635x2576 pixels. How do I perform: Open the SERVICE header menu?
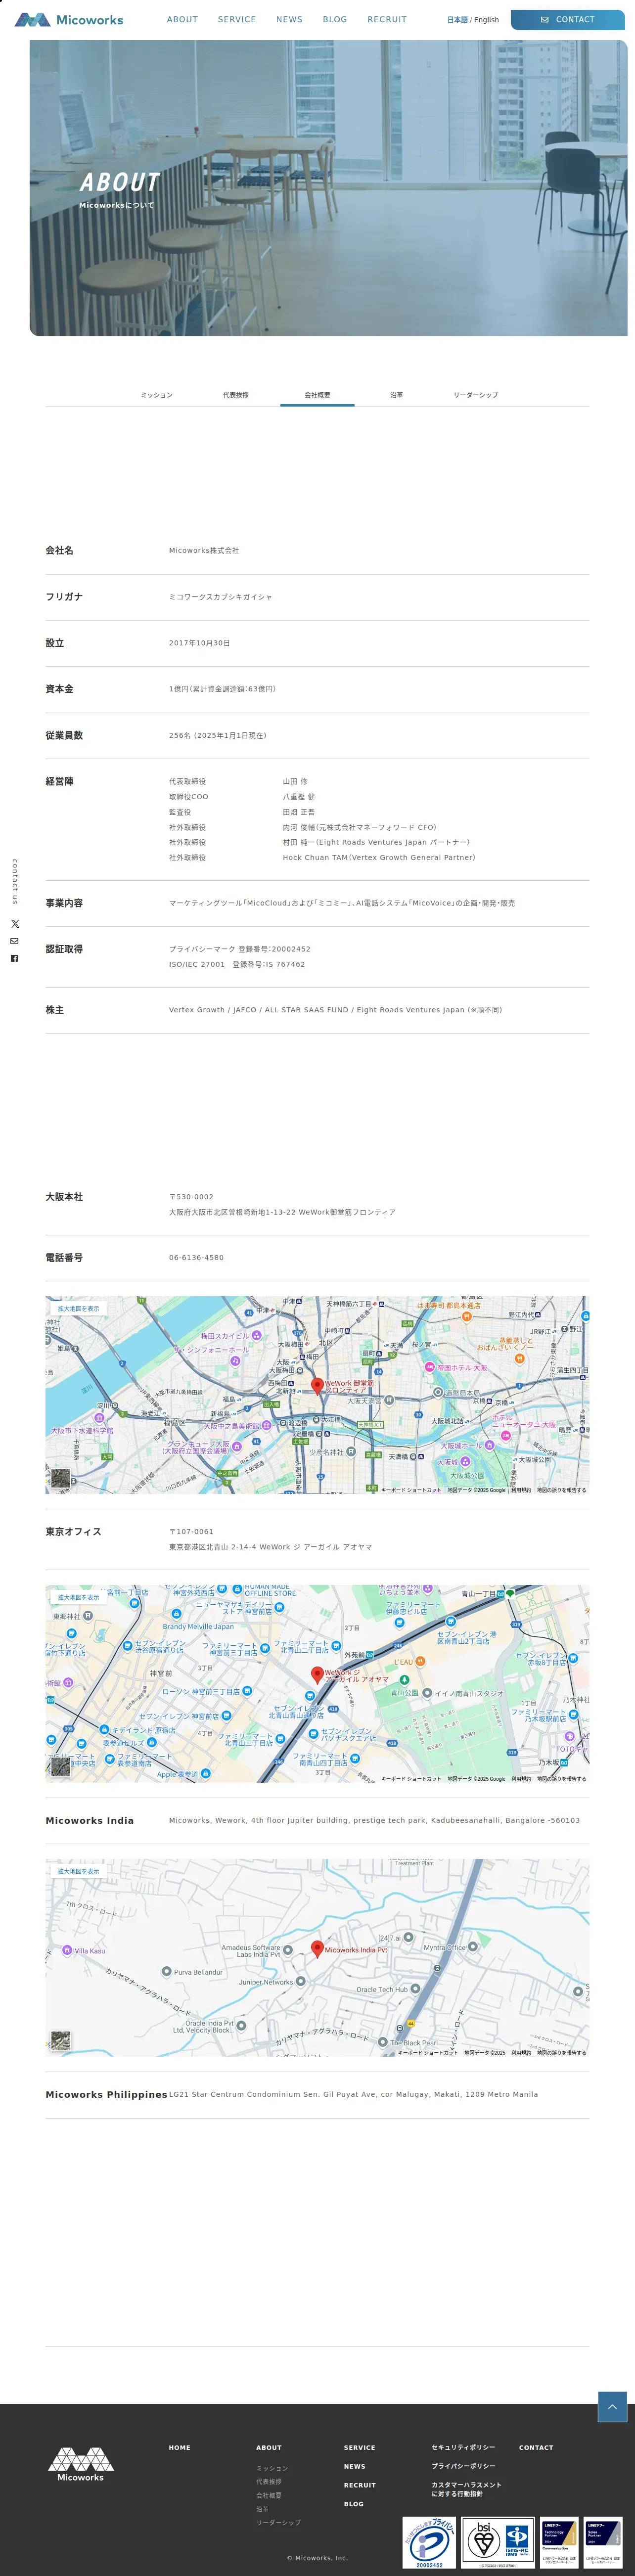(x=237, y=19)
